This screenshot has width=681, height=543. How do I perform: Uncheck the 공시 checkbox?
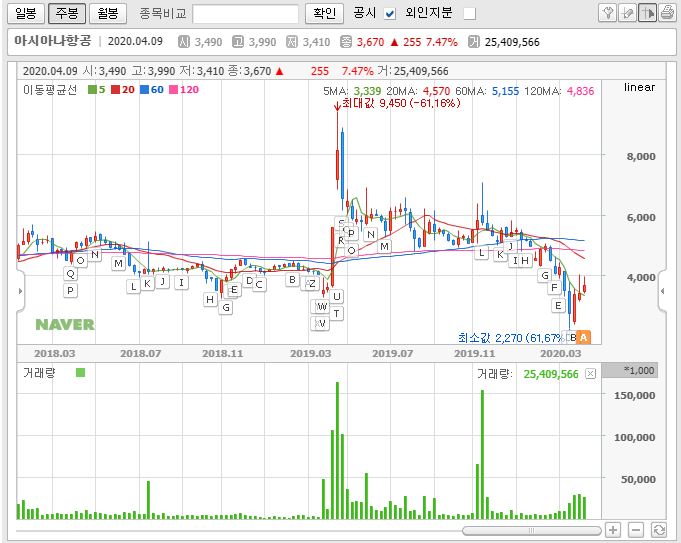tap(390, 14)
